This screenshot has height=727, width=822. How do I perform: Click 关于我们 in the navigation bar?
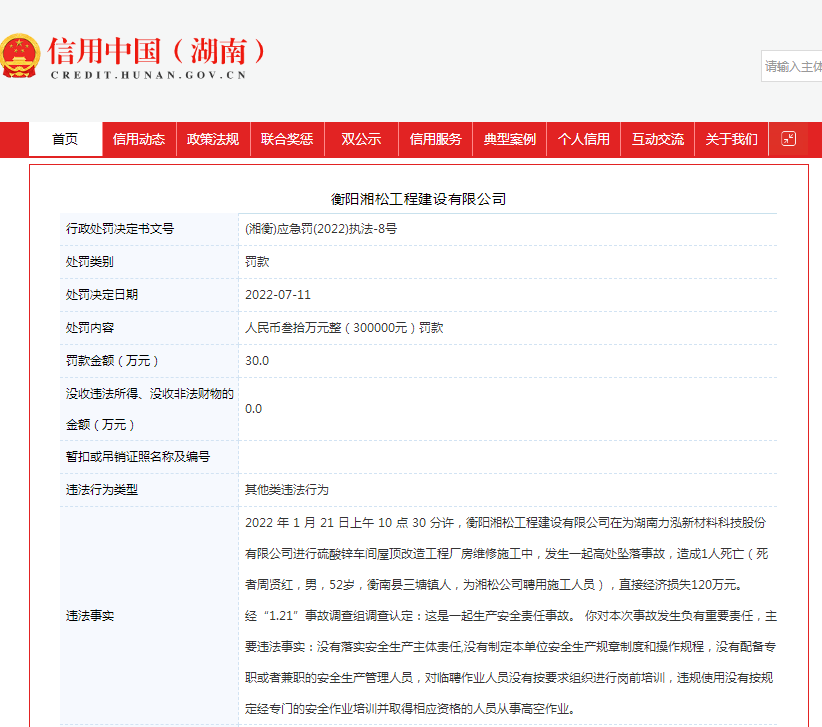pos(731,140)
